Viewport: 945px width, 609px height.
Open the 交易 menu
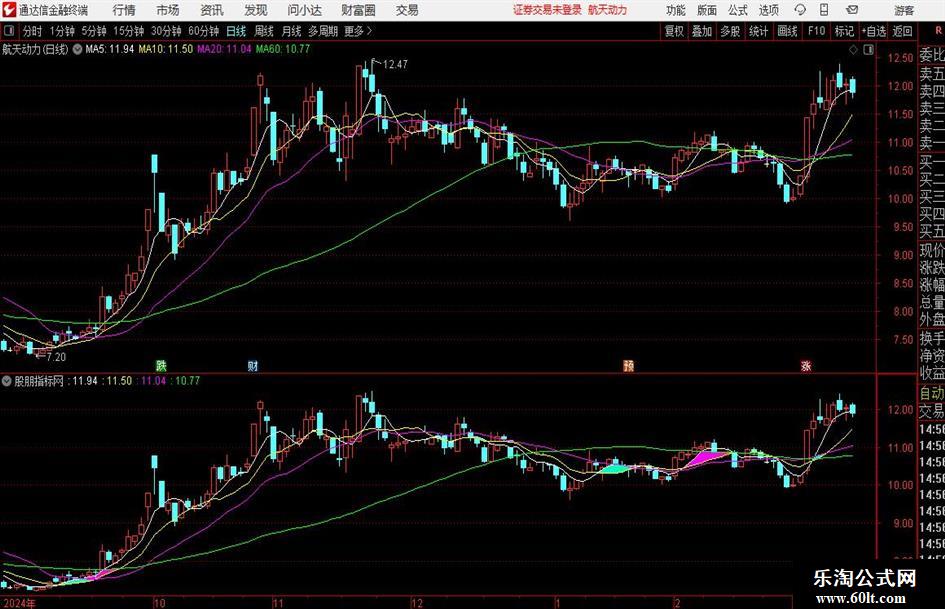pyautogui.click(x=407, y=10)
